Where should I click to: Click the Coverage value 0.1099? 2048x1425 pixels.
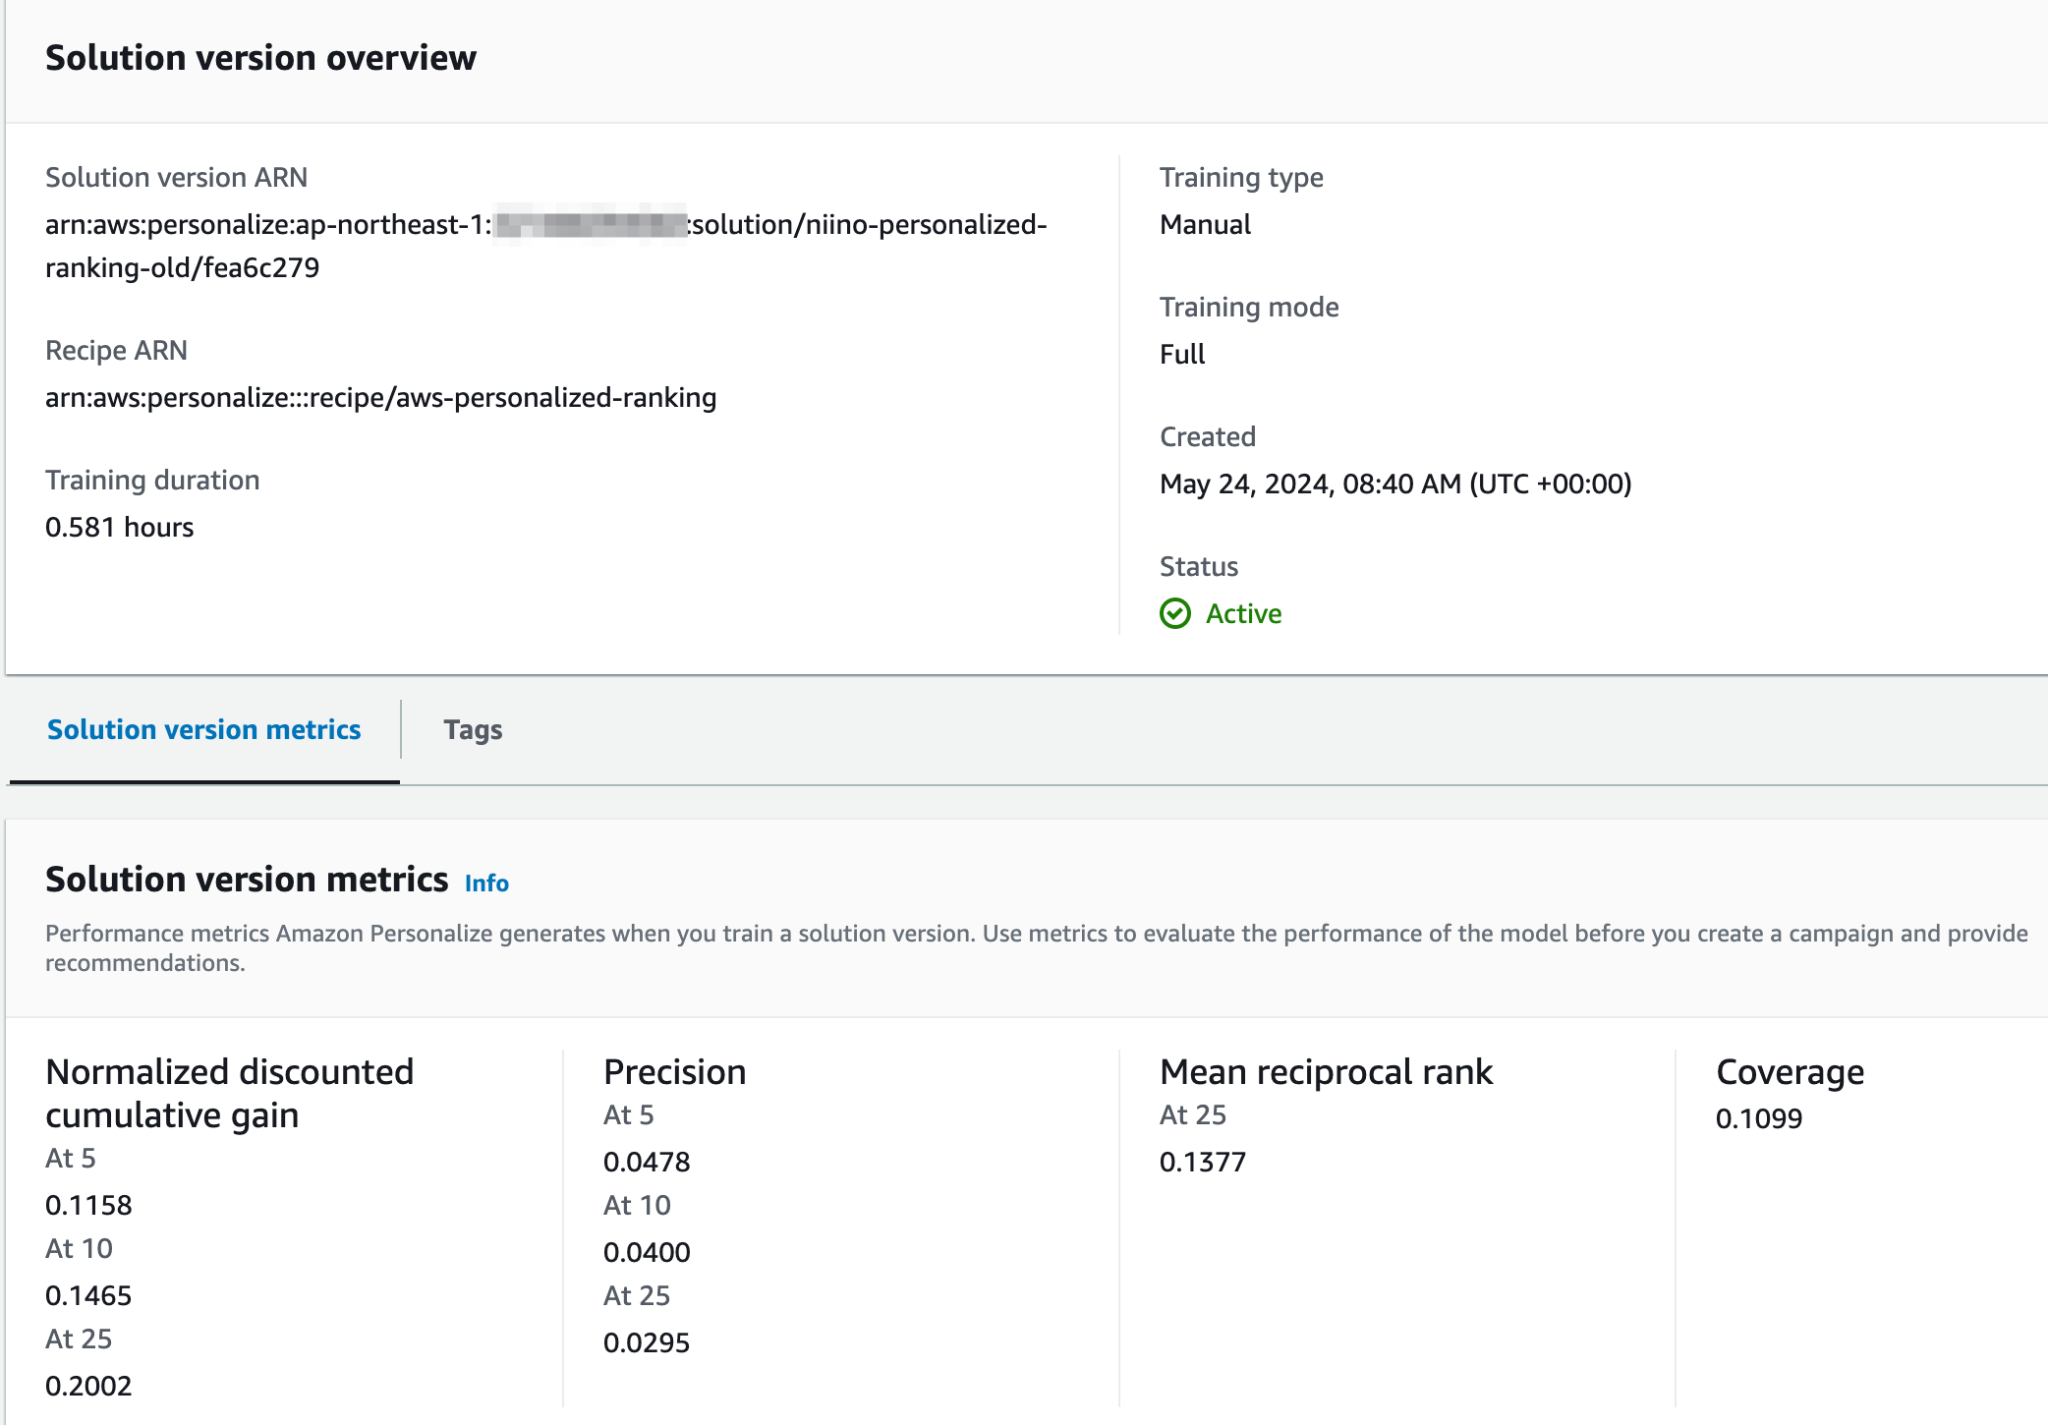[1758, 1119]
